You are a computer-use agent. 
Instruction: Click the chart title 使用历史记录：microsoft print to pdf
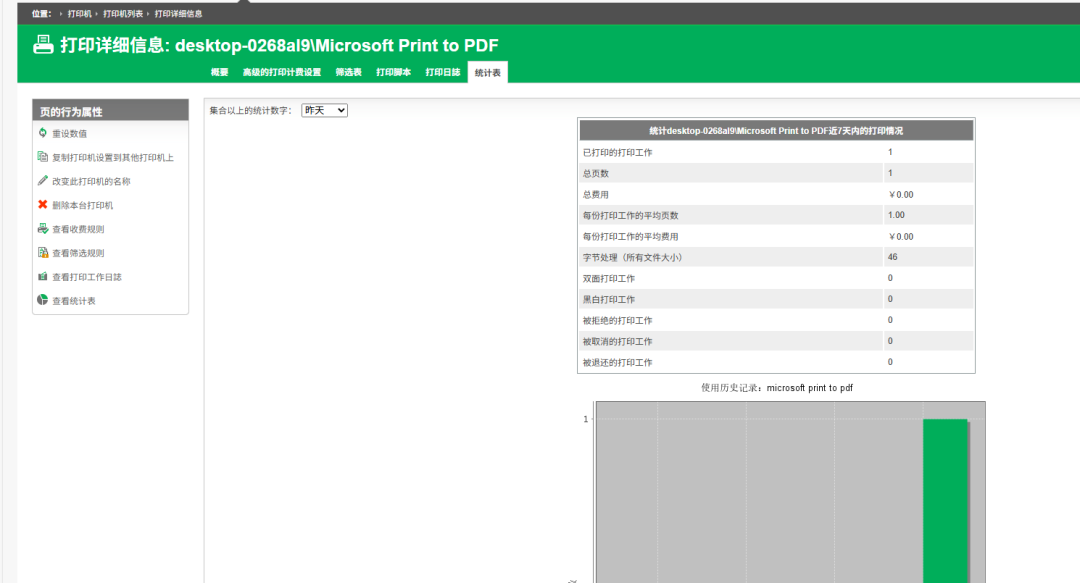tap(777, 388)
